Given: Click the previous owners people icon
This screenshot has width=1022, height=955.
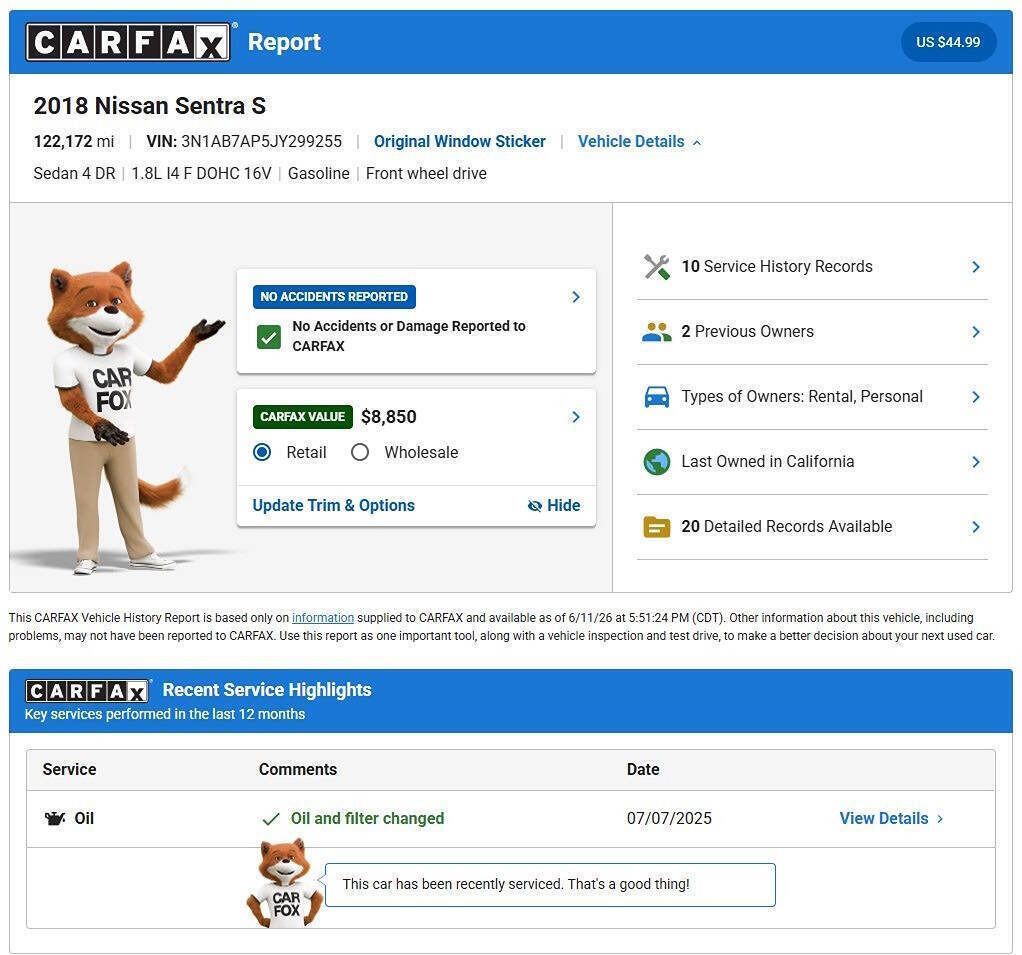Looking at the screenshot, I should click(656, 332).
